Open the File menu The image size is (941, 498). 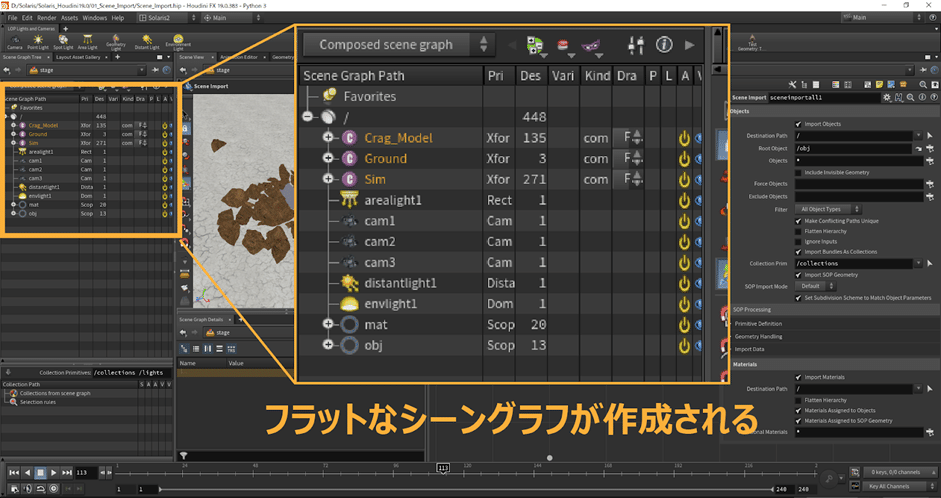point(12,18)
